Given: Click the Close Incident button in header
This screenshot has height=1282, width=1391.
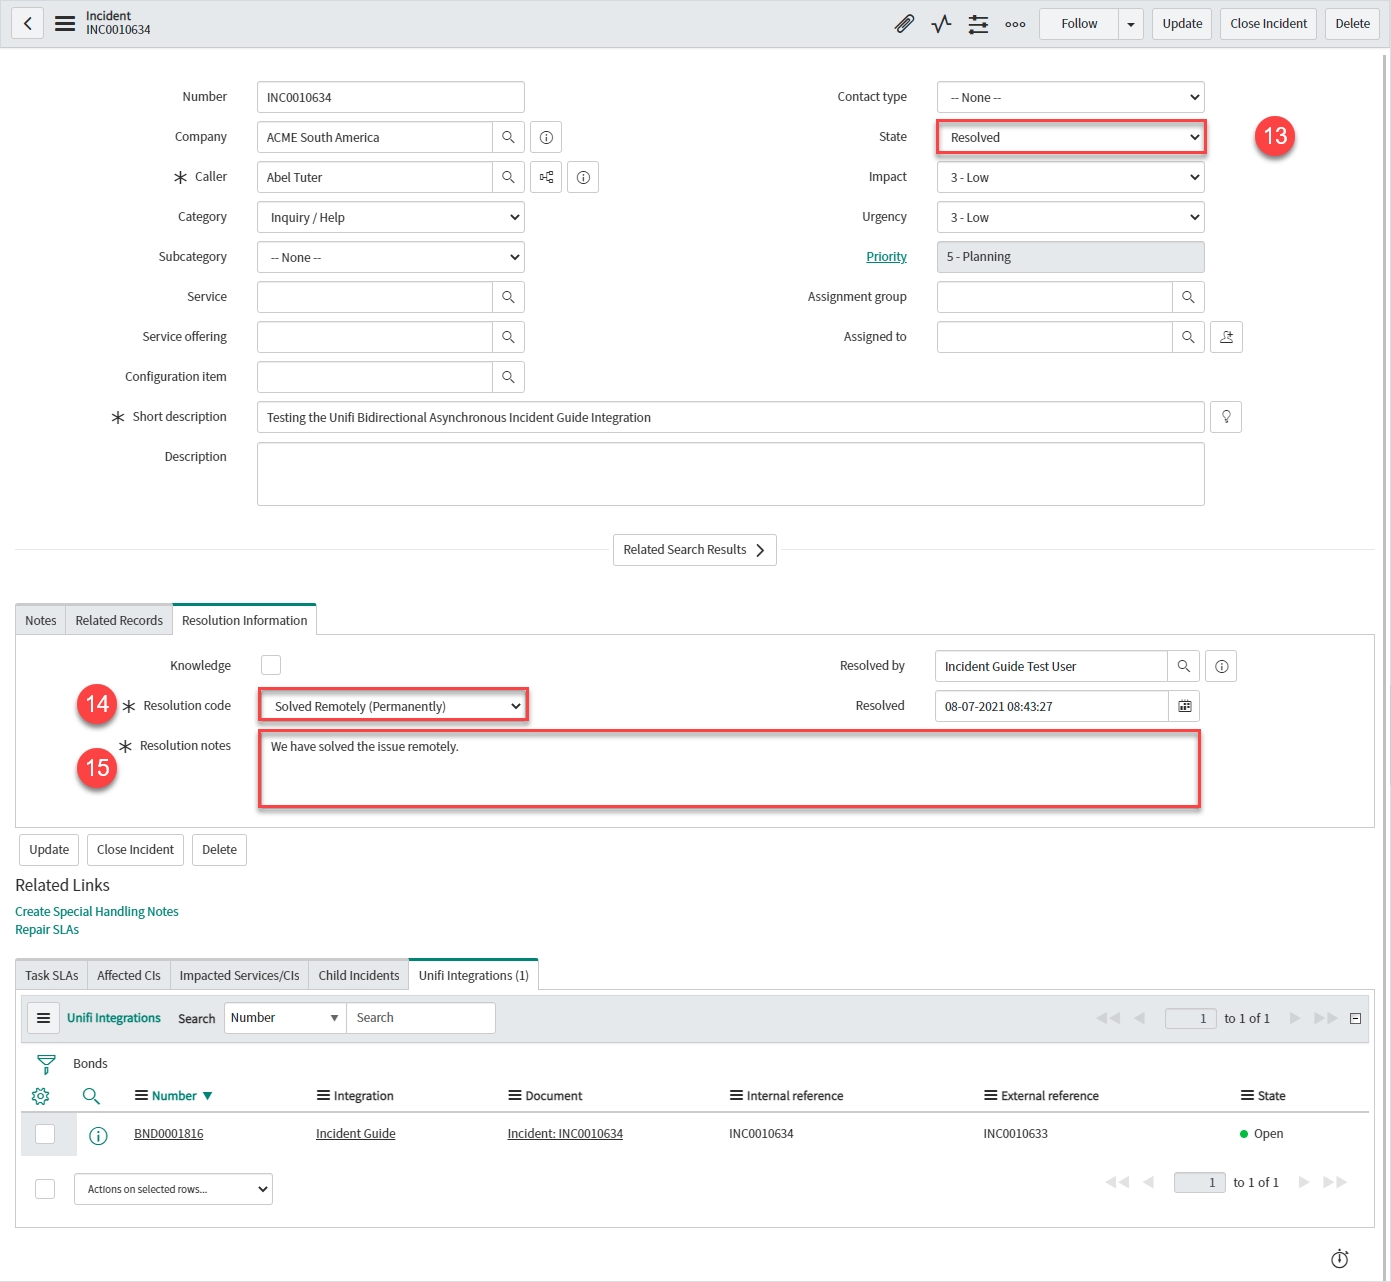Looking at the screenshot, I should click(1268, 24).
